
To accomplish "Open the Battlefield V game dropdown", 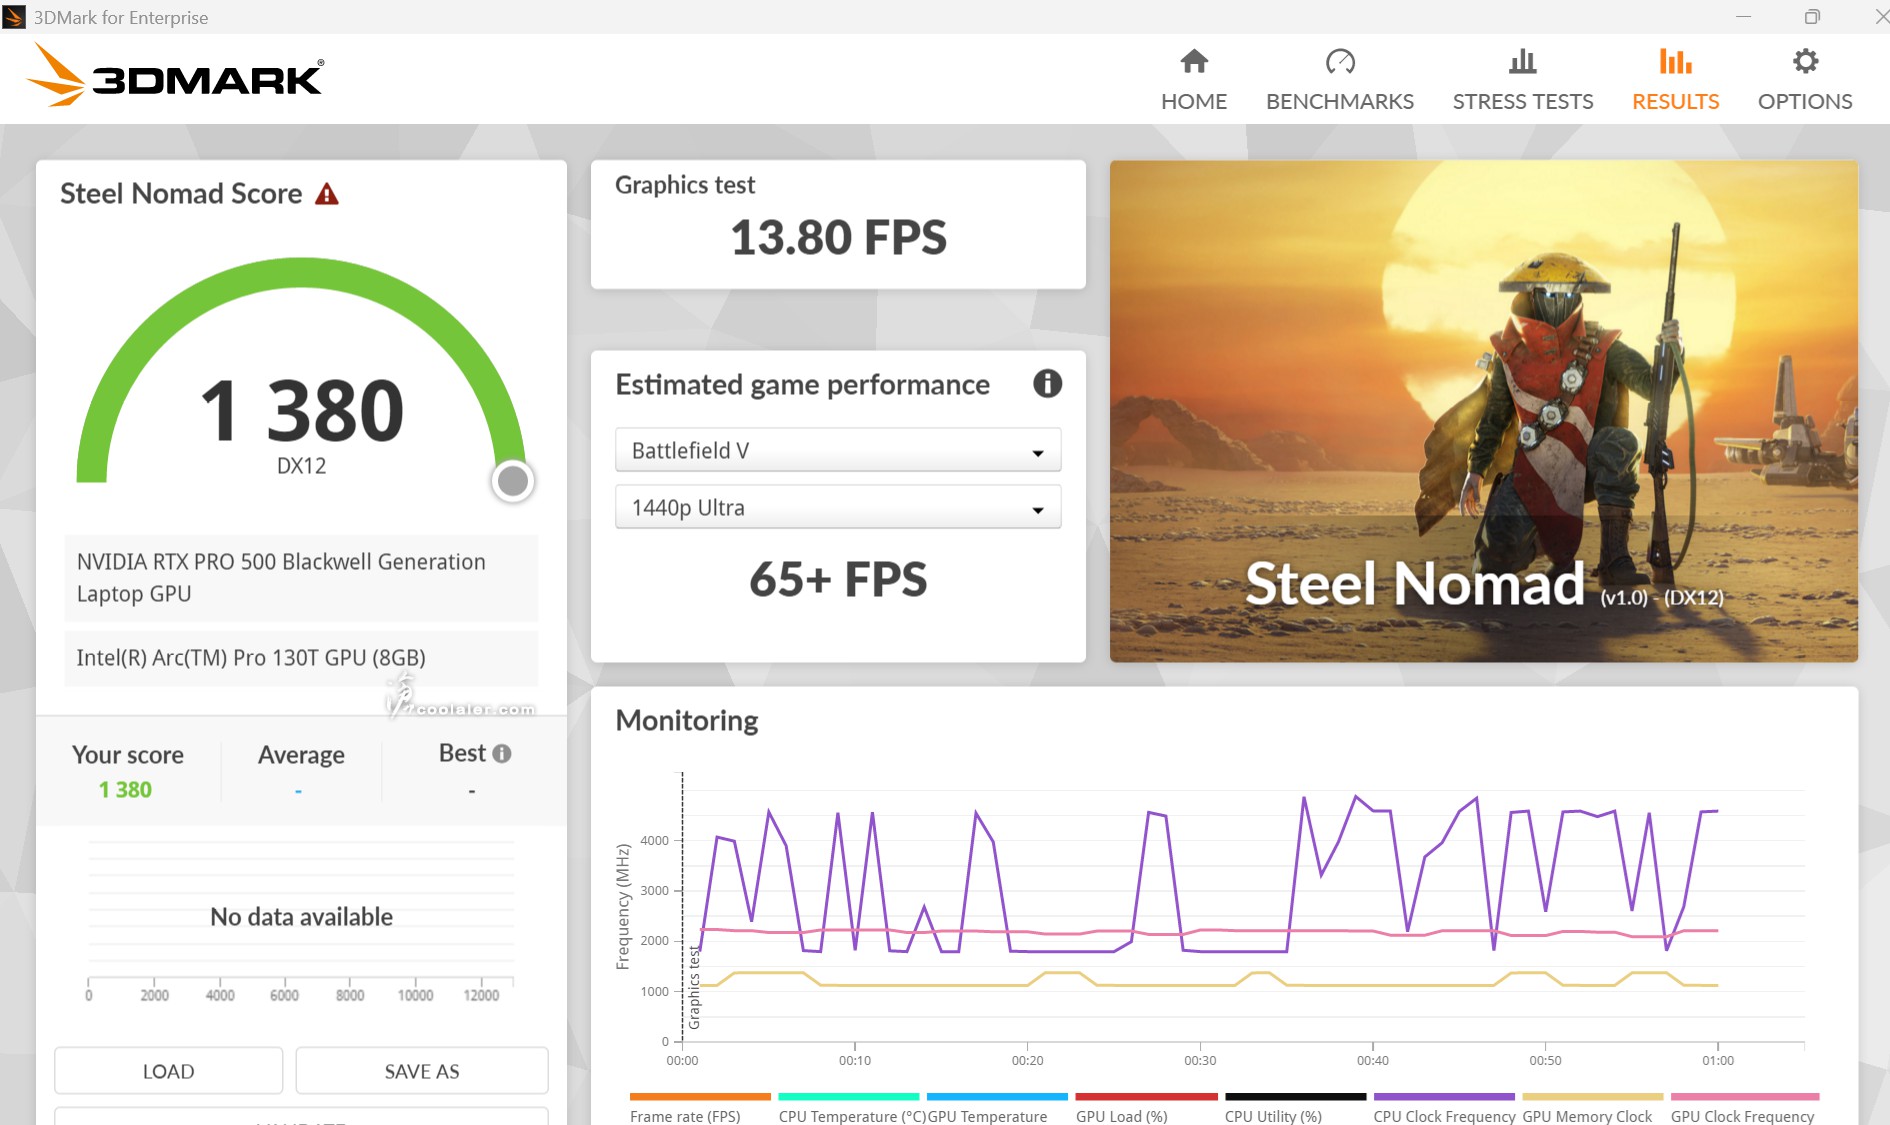I will [x=837, y=451].
